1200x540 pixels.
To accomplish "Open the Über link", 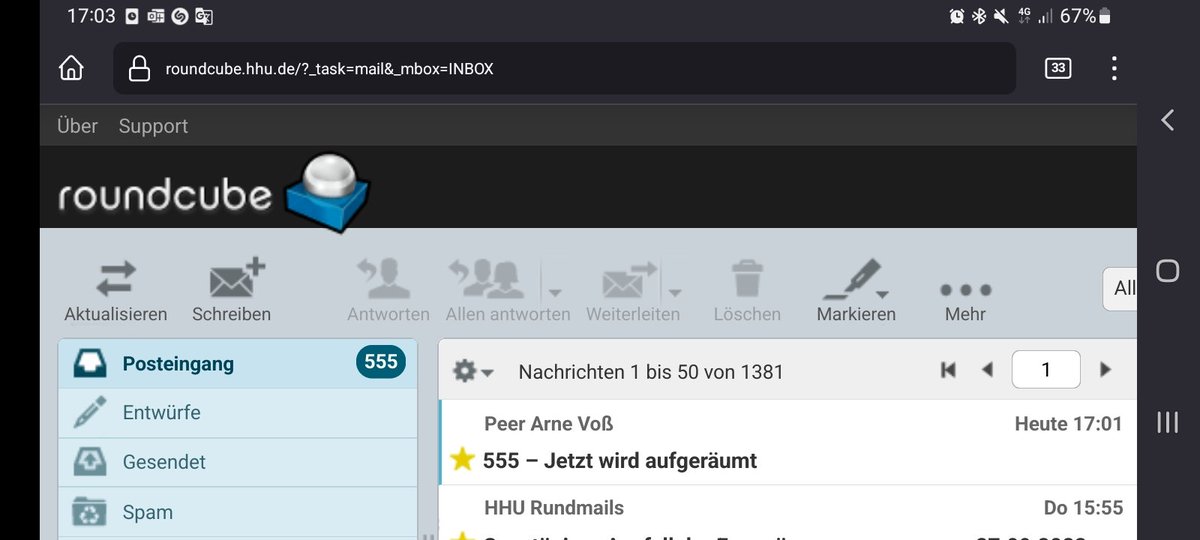I will click(x=77, y=126).
